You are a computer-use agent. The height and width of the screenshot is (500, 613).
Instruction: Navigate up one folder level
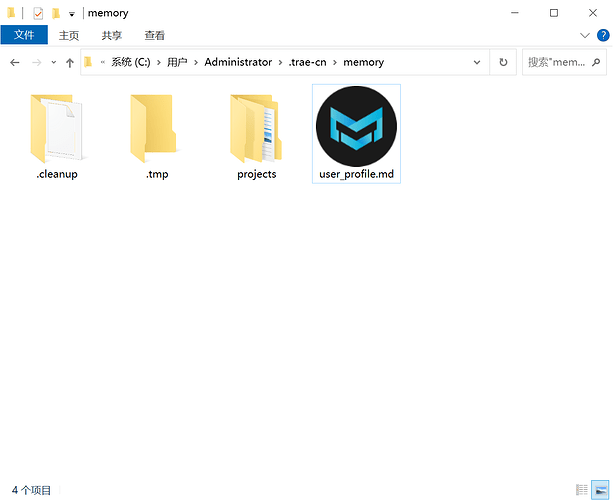70,63
